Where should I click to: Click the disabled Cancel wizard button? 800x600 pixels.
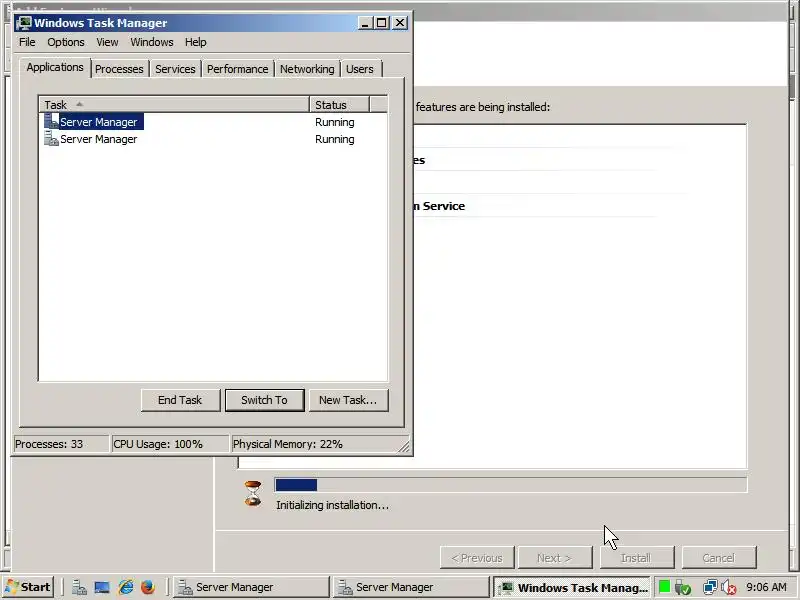click(718, 558)
